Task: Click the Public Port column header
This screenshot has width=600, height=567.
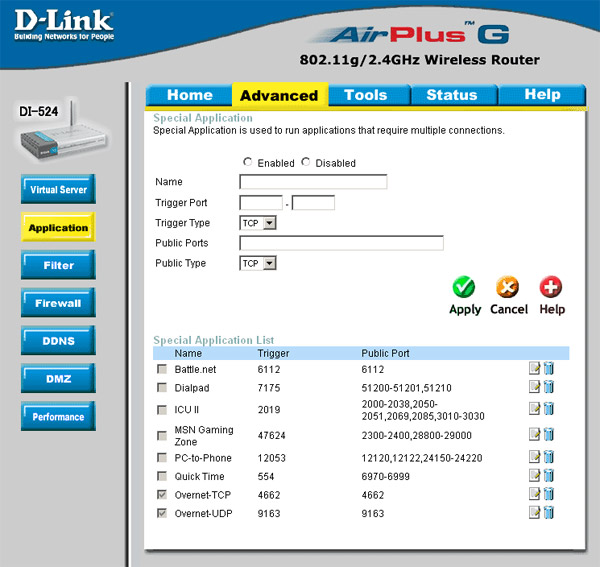Action: 385,353
